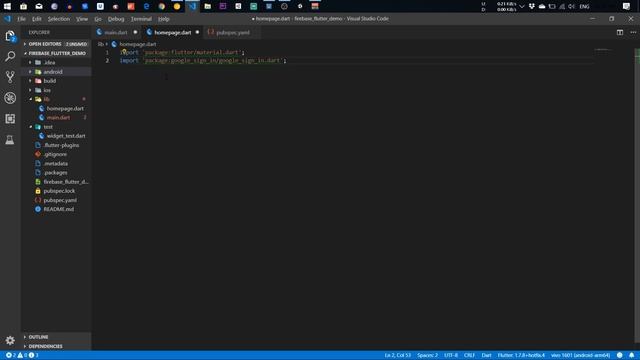Open Microsoft Edge in taskbar
Viewport: 640px width, 360px height.
pos(147,6)
